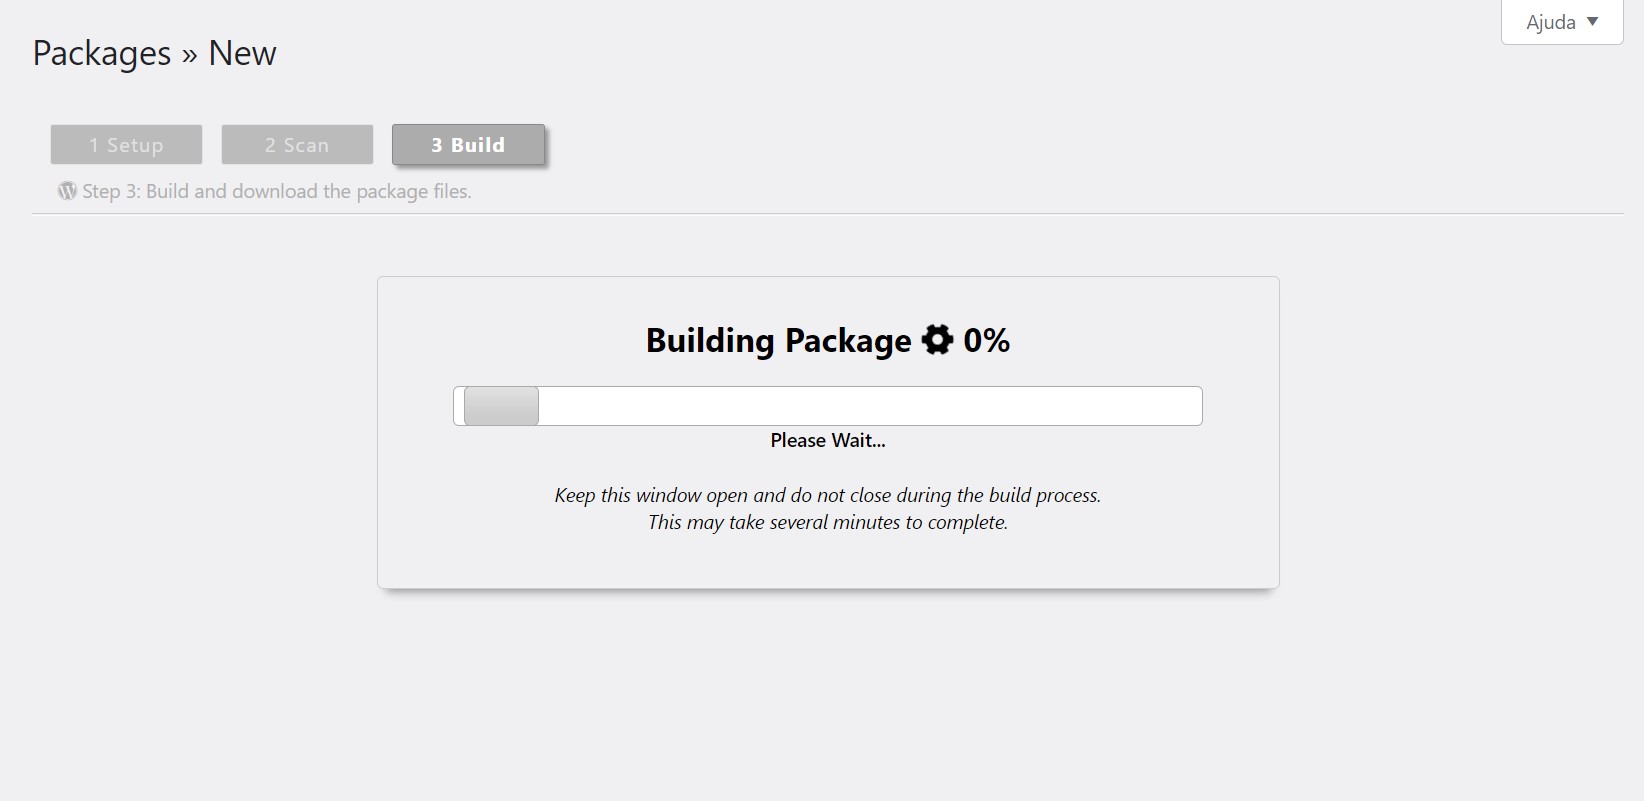Click the Keep this window open notice
The image size is (1644, 801).
(827, 495)
